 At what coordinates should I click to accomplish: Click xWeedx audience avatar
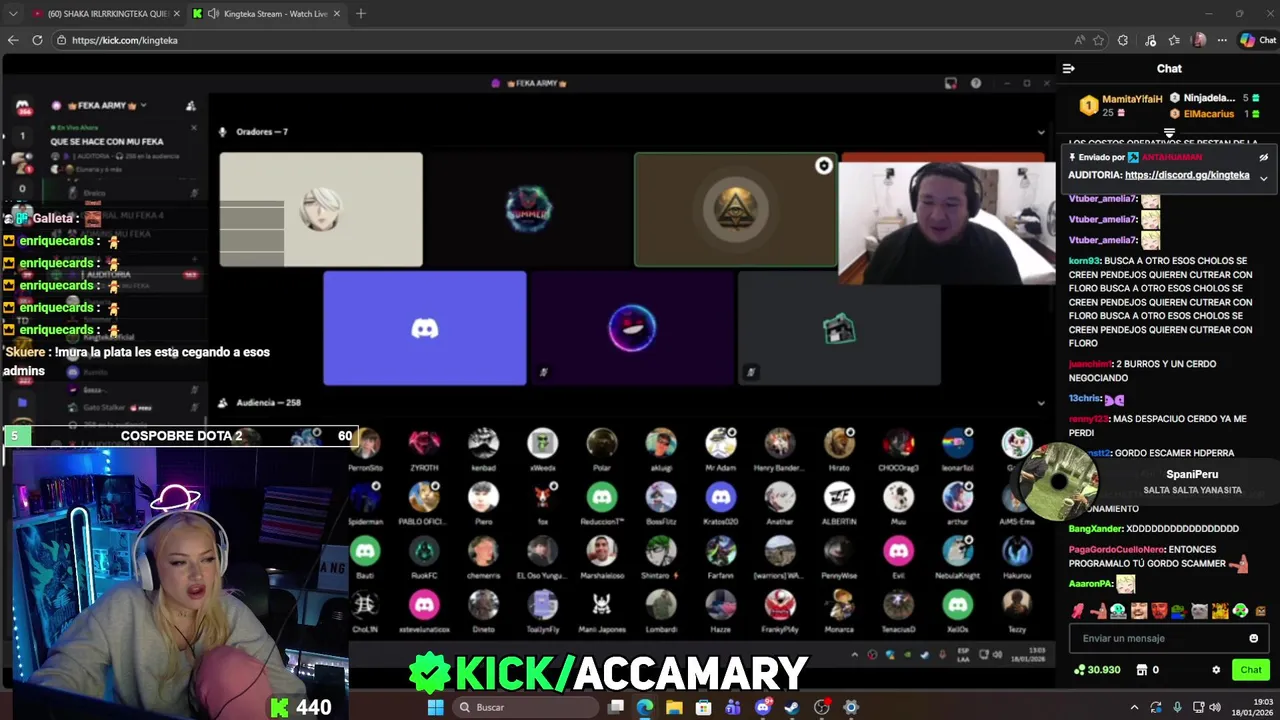542,443
